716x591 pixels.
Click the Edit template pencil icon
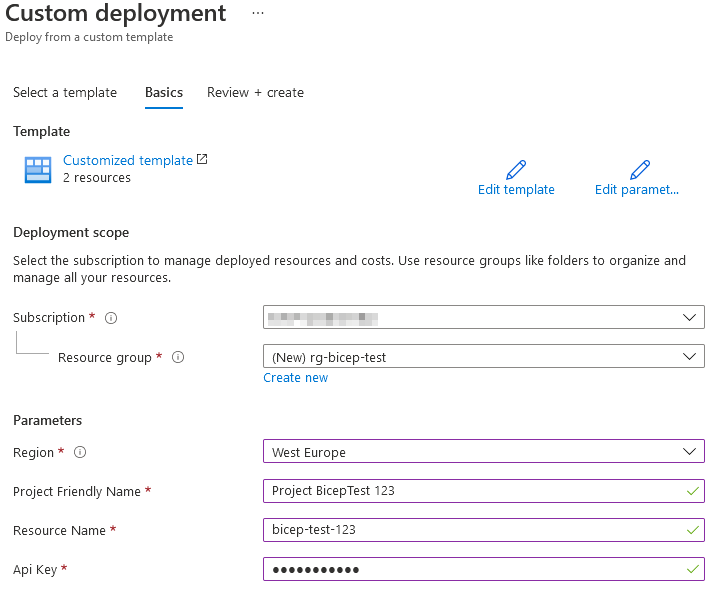pyautogui.click(x=516, y=169)
